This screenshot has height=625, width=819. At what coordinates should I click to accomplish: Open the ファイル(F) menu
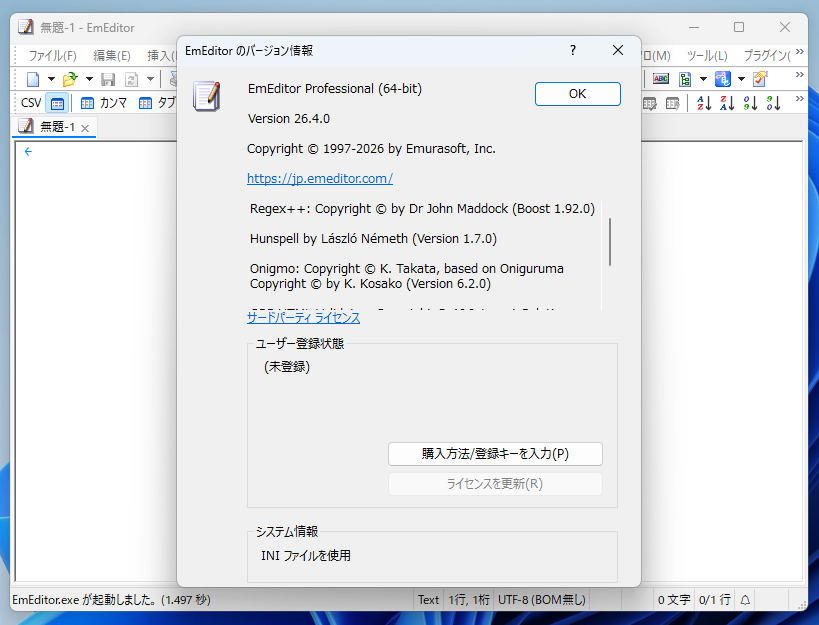click(52, 55)
